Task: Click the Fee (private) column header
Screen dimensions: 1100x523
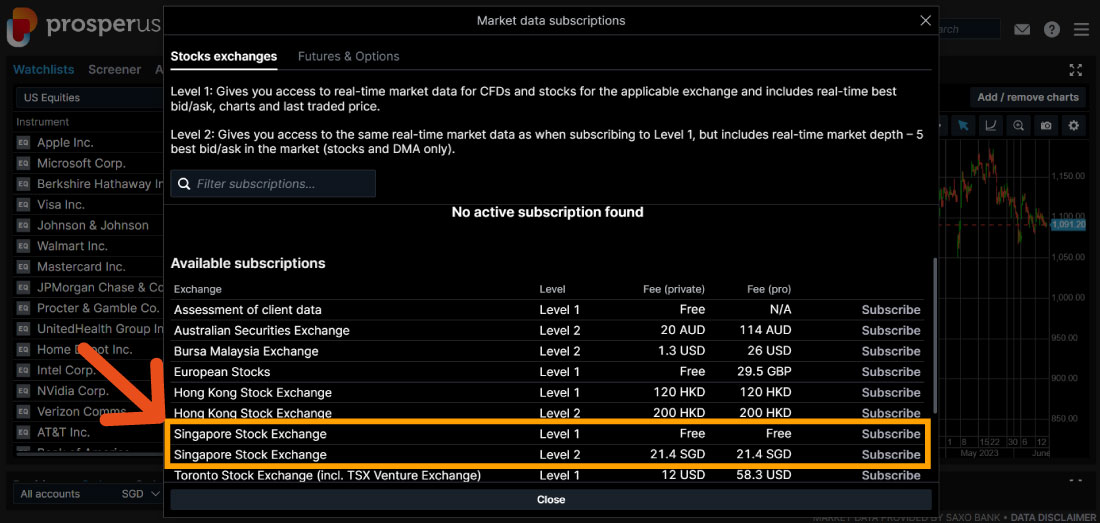Action: pos(673,289)
